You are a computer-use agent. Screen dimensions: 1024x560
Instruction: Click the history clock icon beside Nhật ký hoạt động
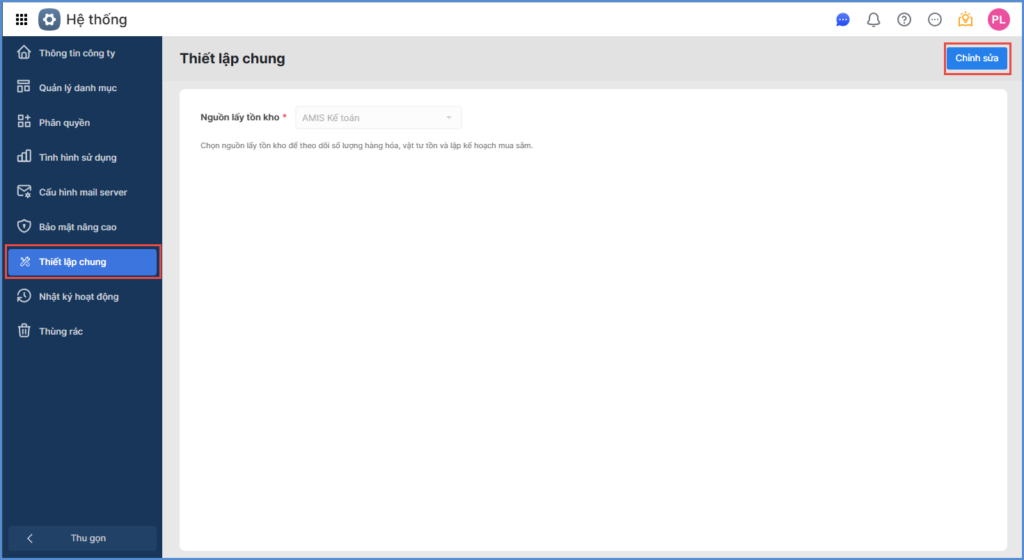click(x=24, y=296)
